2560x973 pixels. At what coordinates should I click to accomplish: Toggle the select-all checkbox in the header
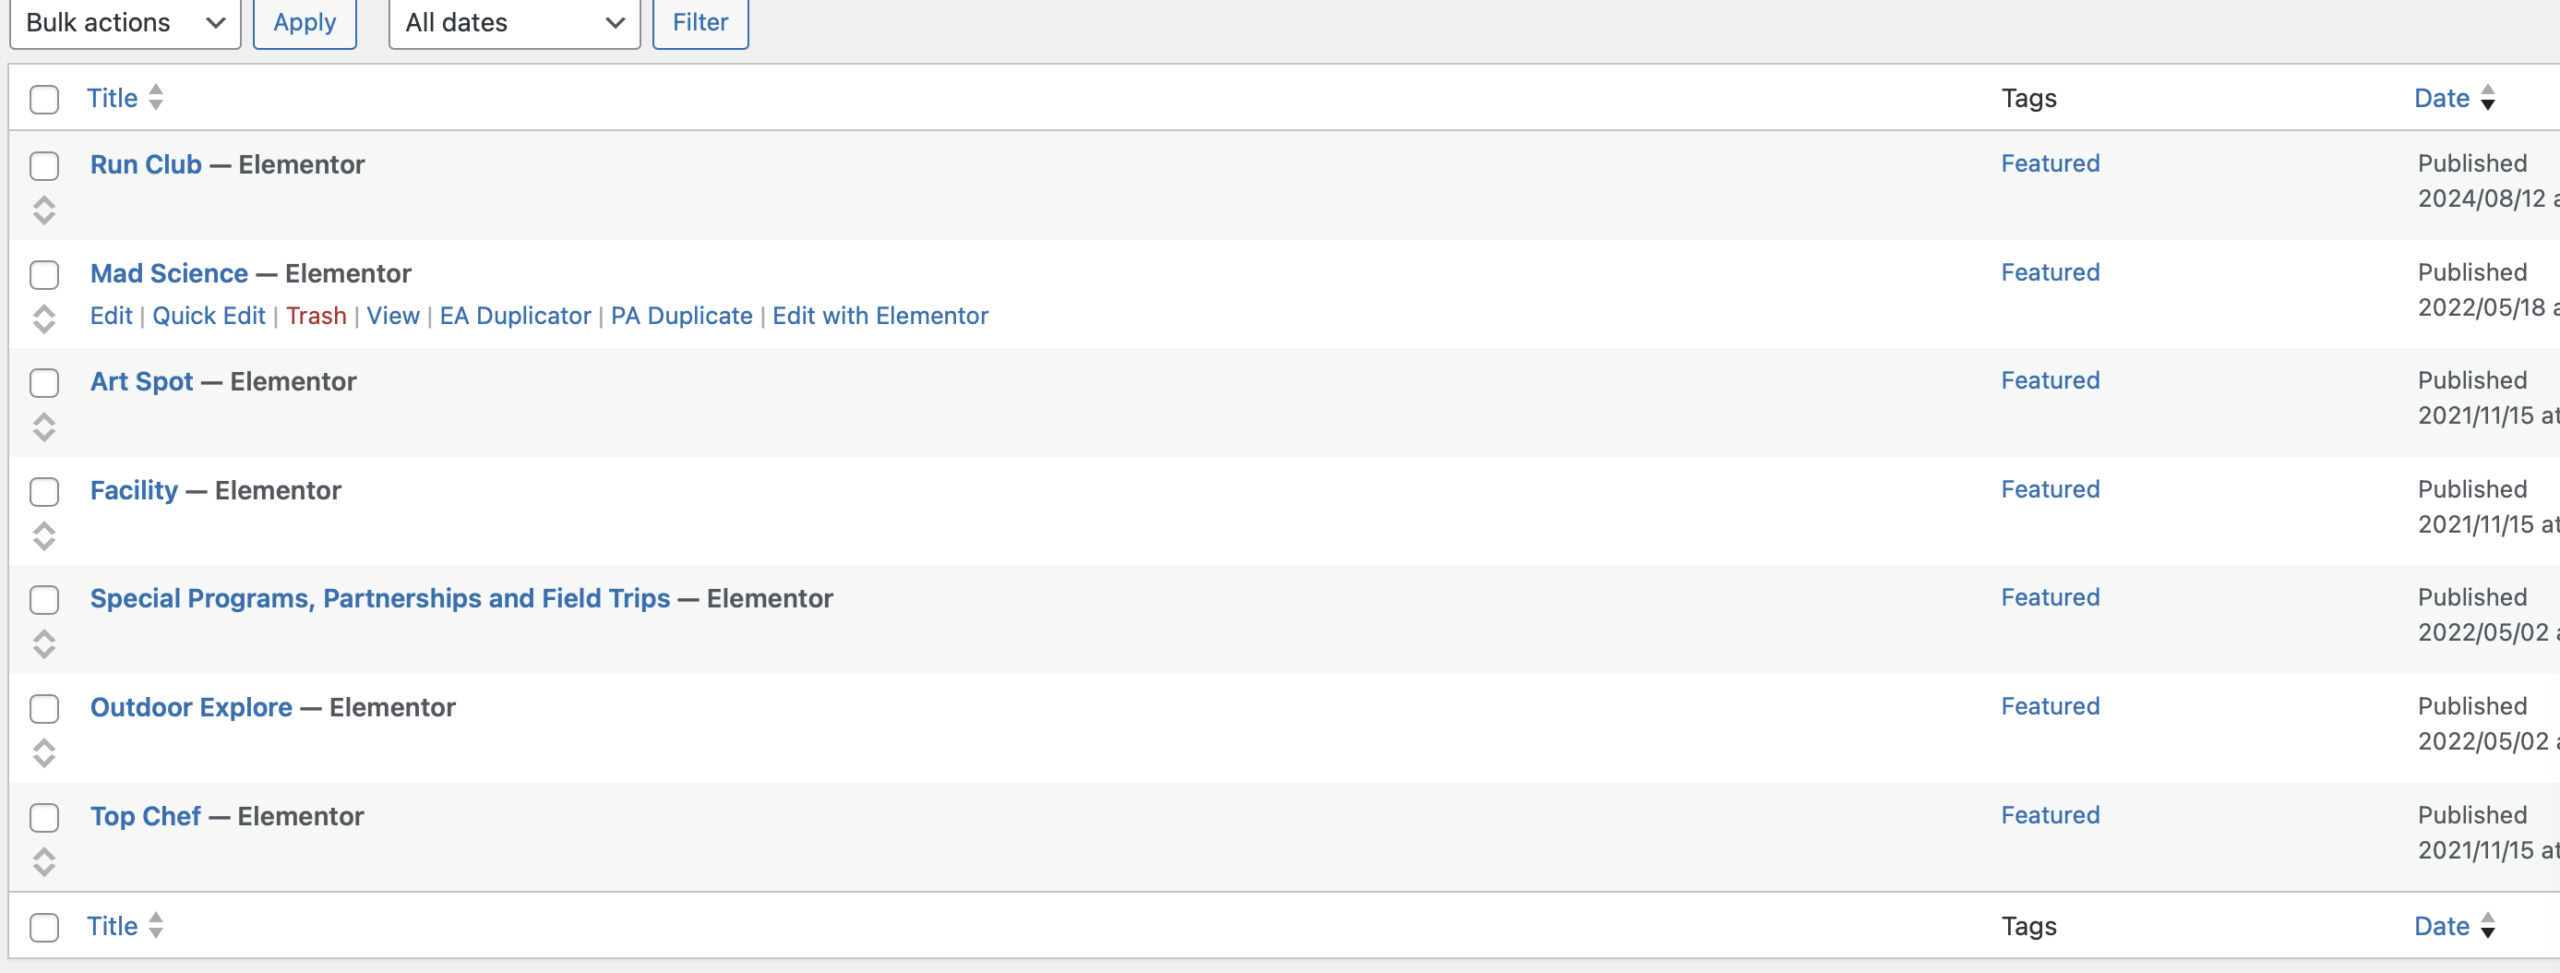(x=44, y=100)
